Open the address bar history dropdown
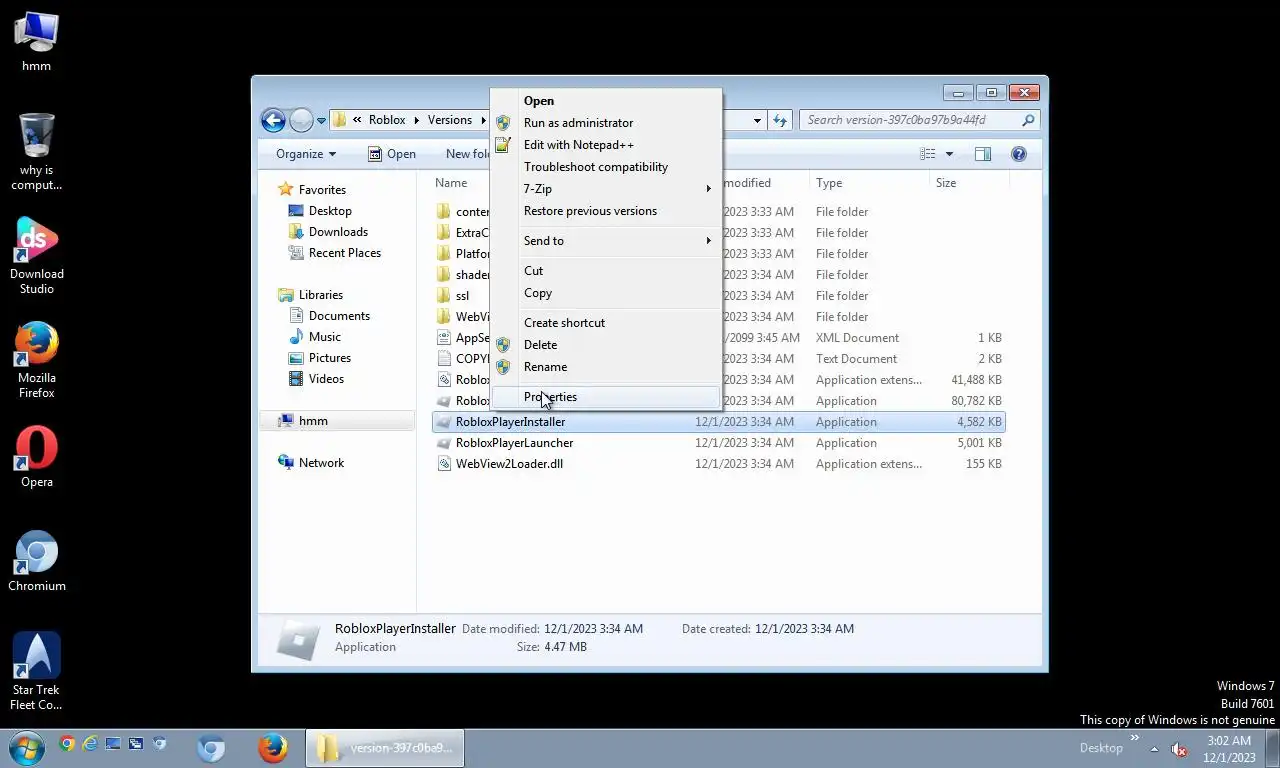 757,120
